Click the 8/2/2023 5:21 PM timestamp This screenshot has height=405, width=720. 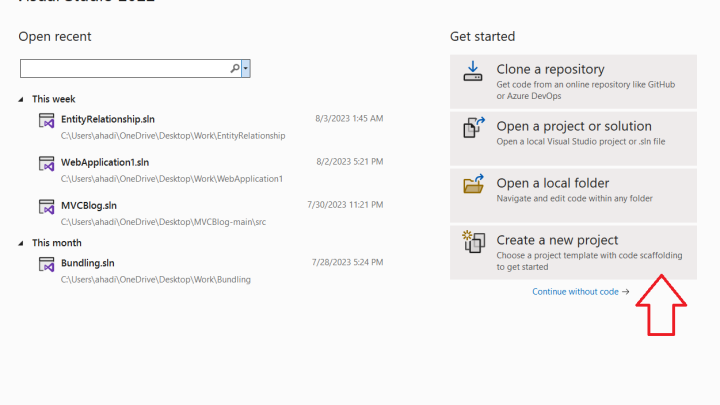pyautogui.click(x=349, y=162)
